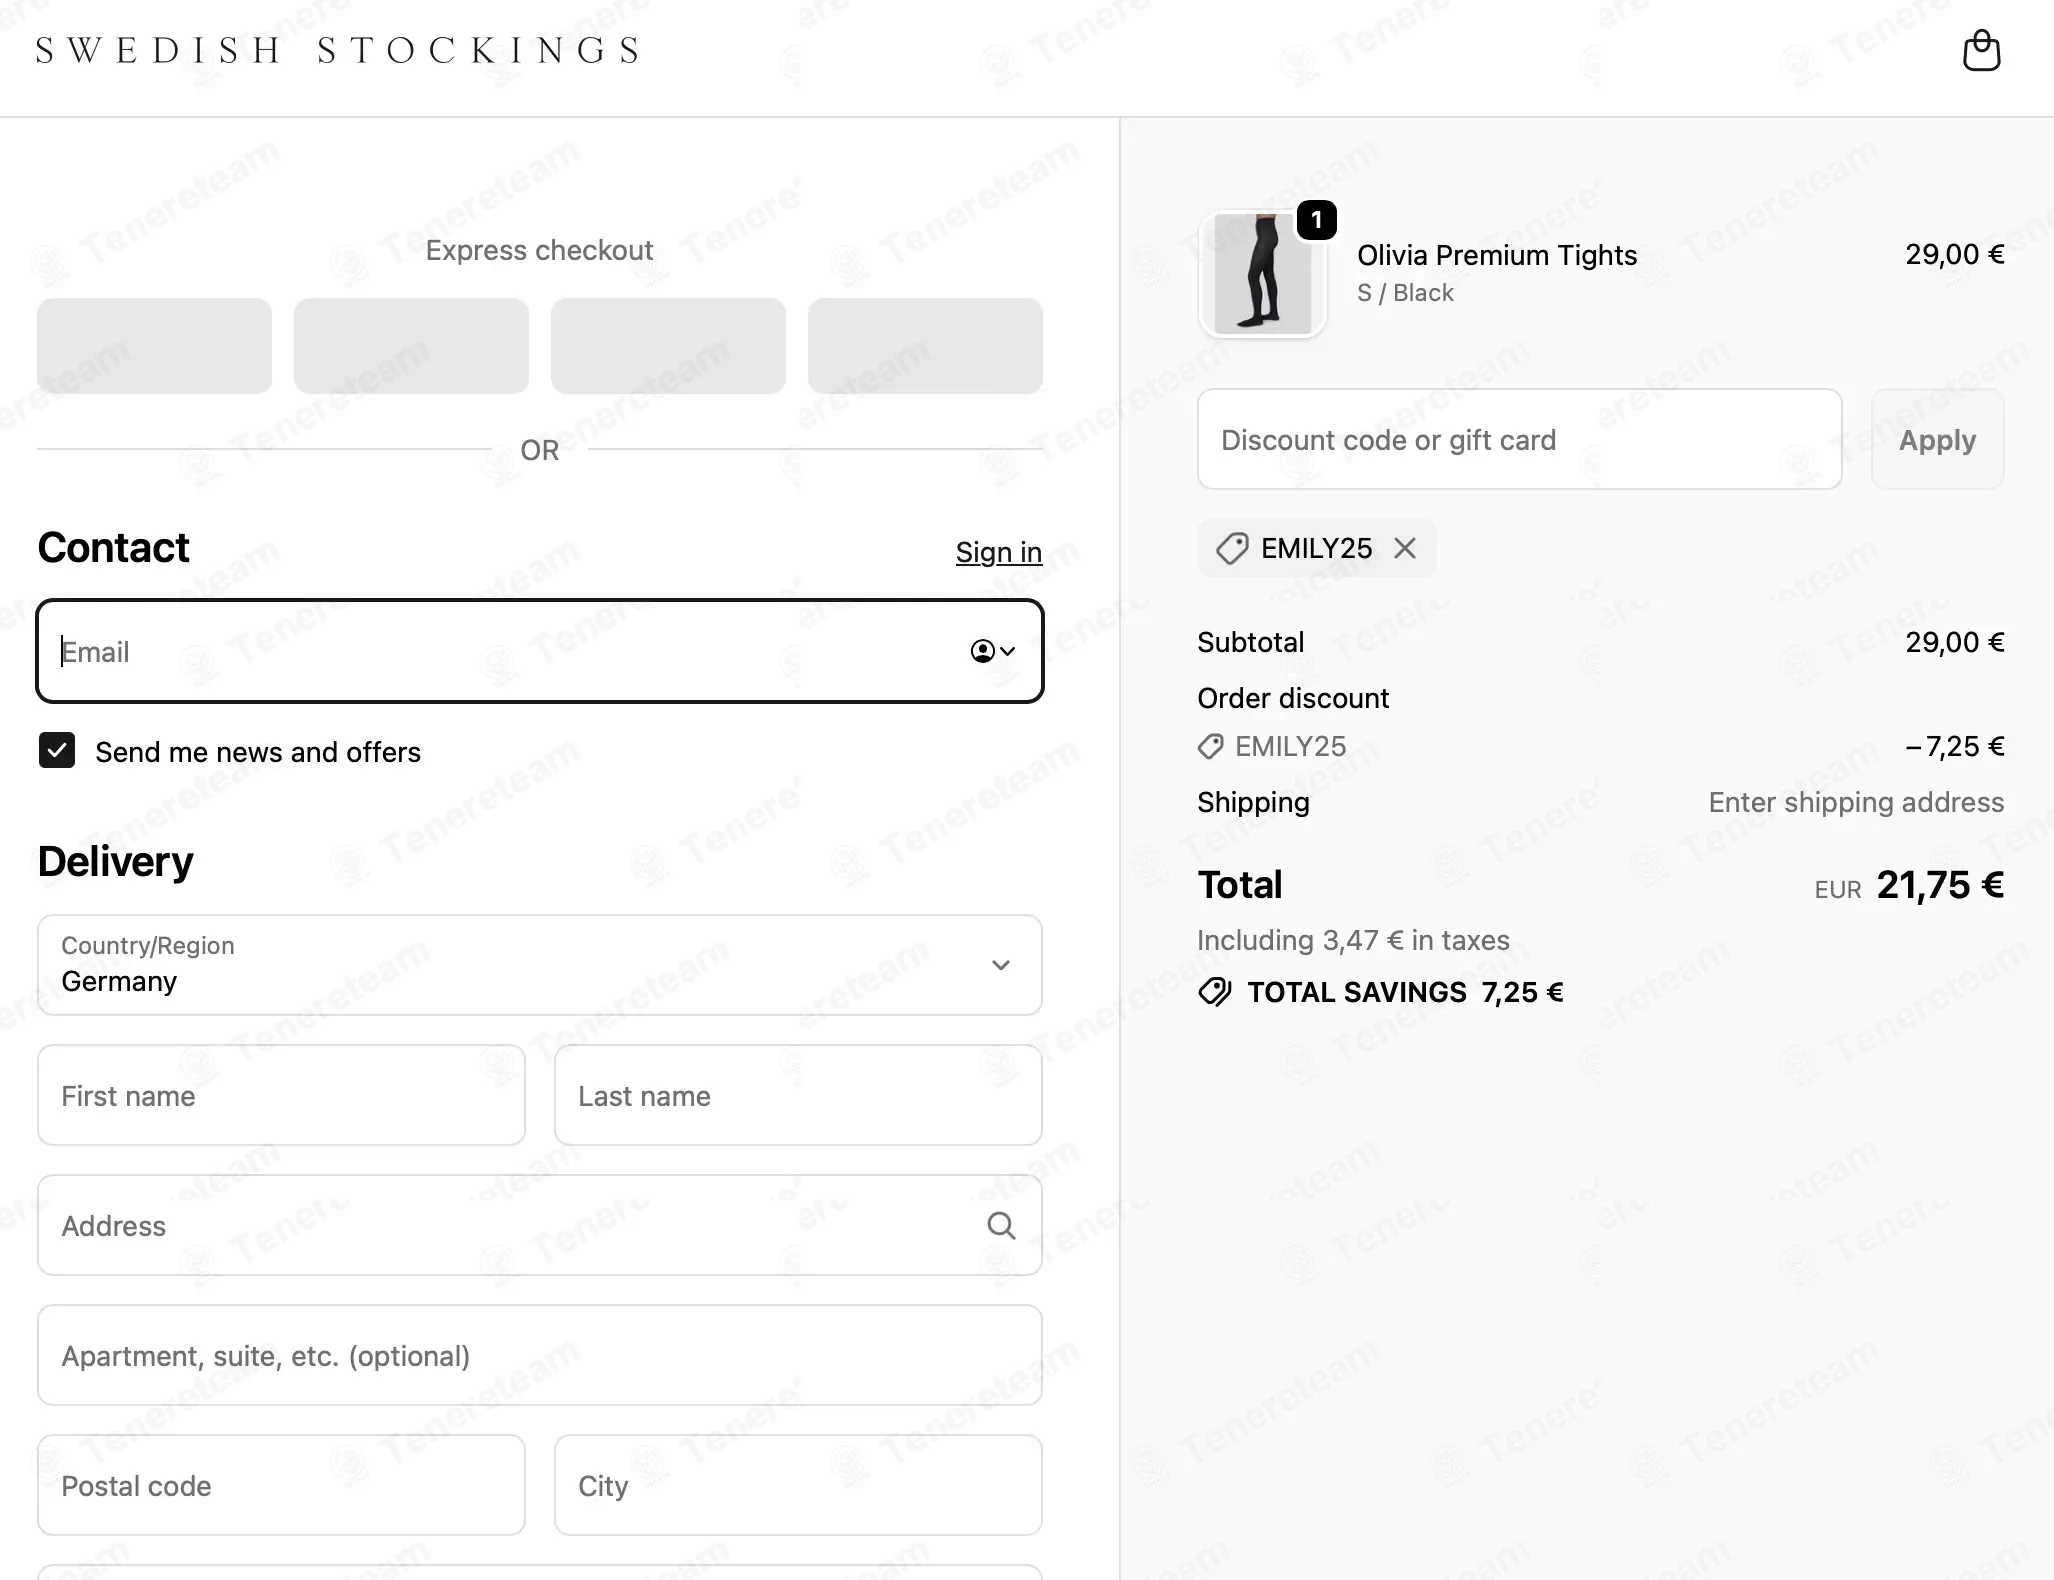This screenshot has width=2054, height=1580.
Task: Click the Apply discount button
Action: (1937, 439)
